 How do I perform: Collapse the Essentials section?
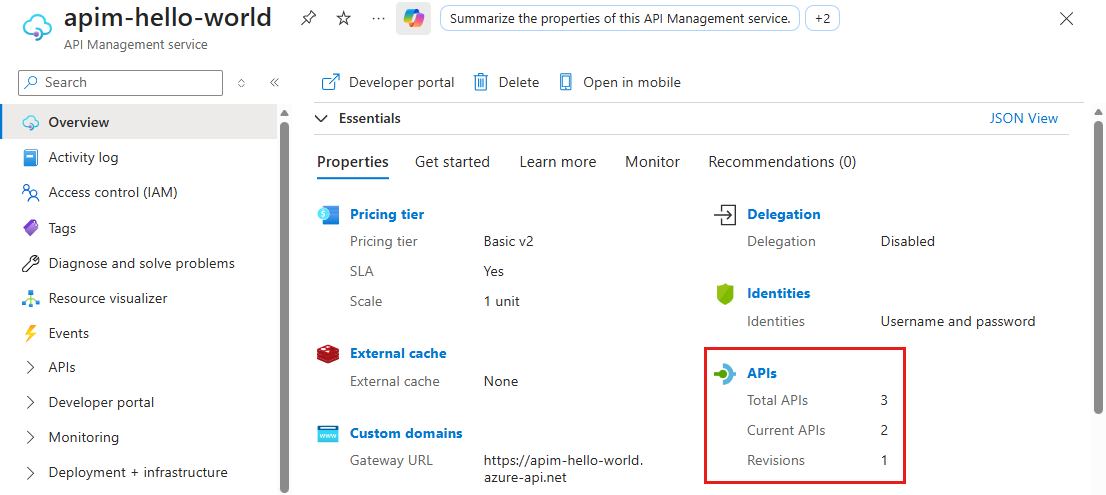tap(322, 118)
